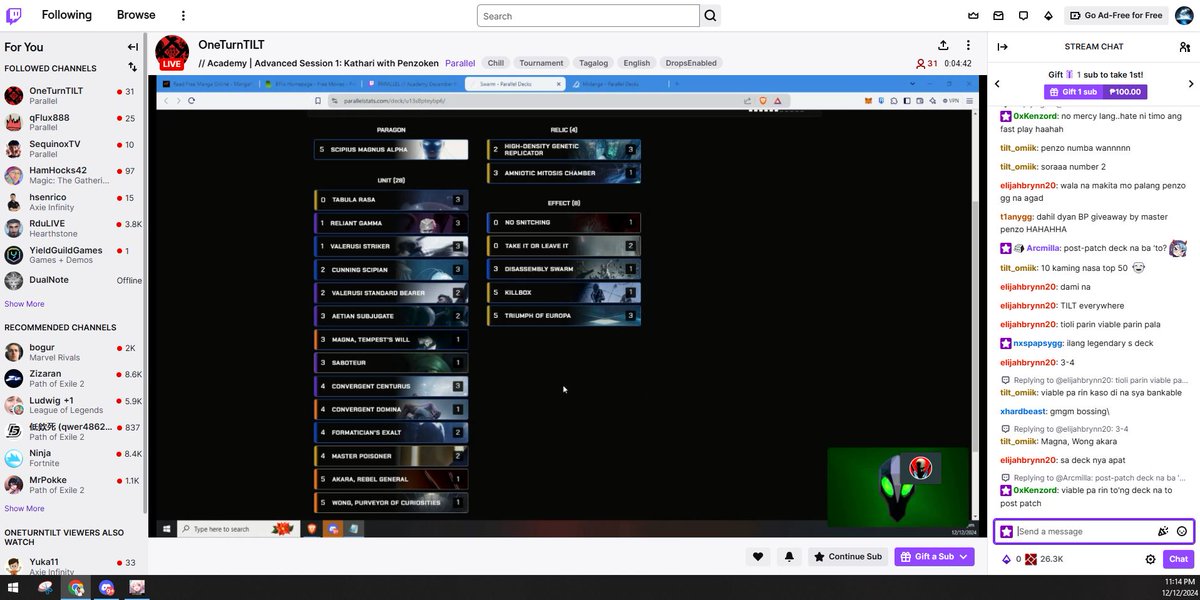Open the three-dot more menu beside Browse
The height and width of the screenshot is (600, 1200).
pyautogui.click(x=183, y=16)
